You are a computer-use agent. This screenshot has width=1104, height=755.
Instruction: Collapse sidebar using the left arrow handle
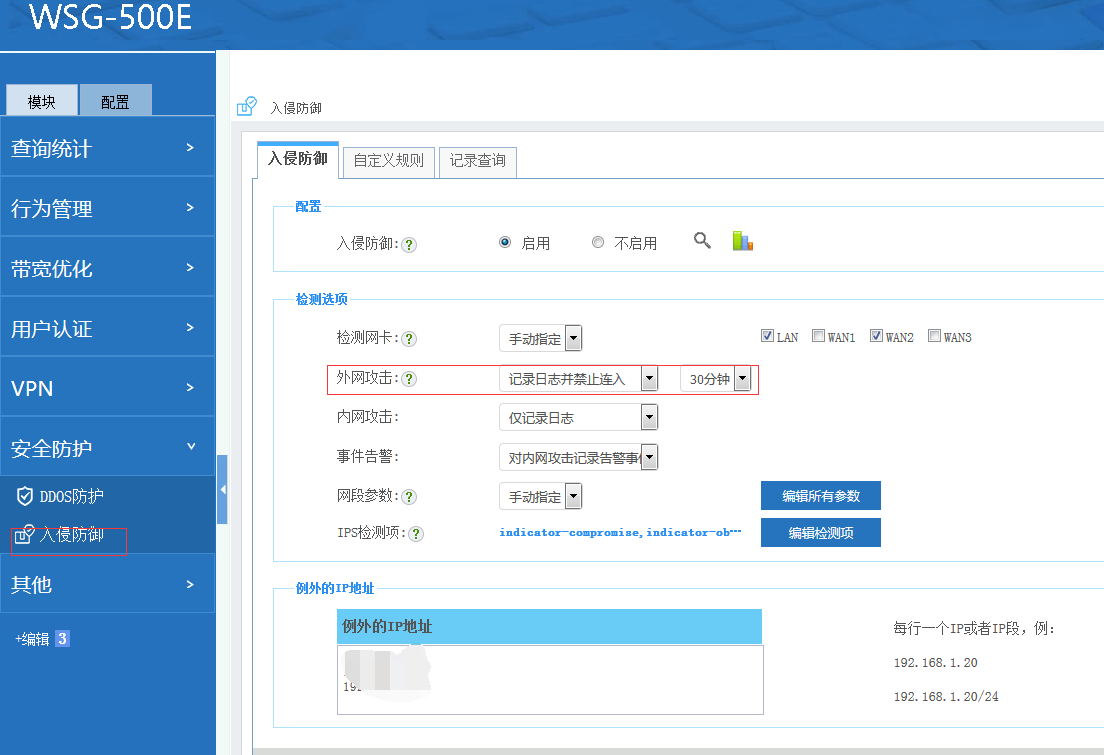coord(222,489)
